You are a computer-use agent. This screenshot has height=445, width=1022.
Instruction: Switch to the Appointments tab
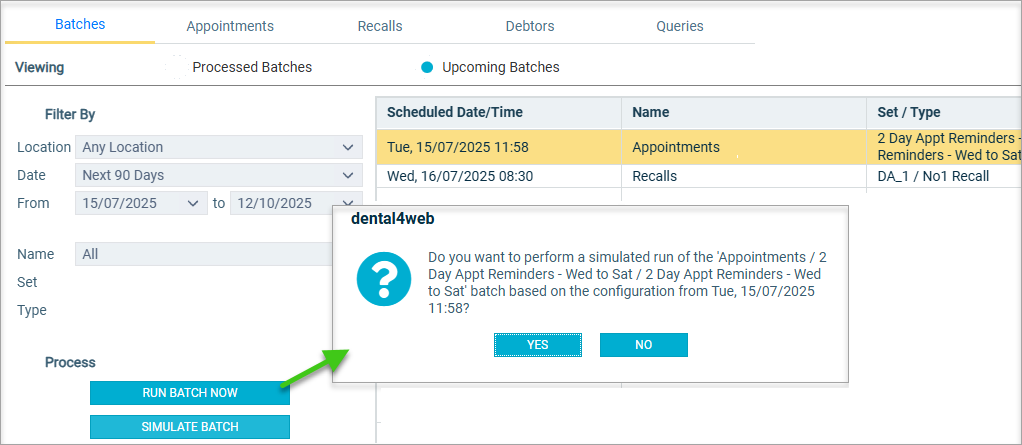click(x=230, y=26)
